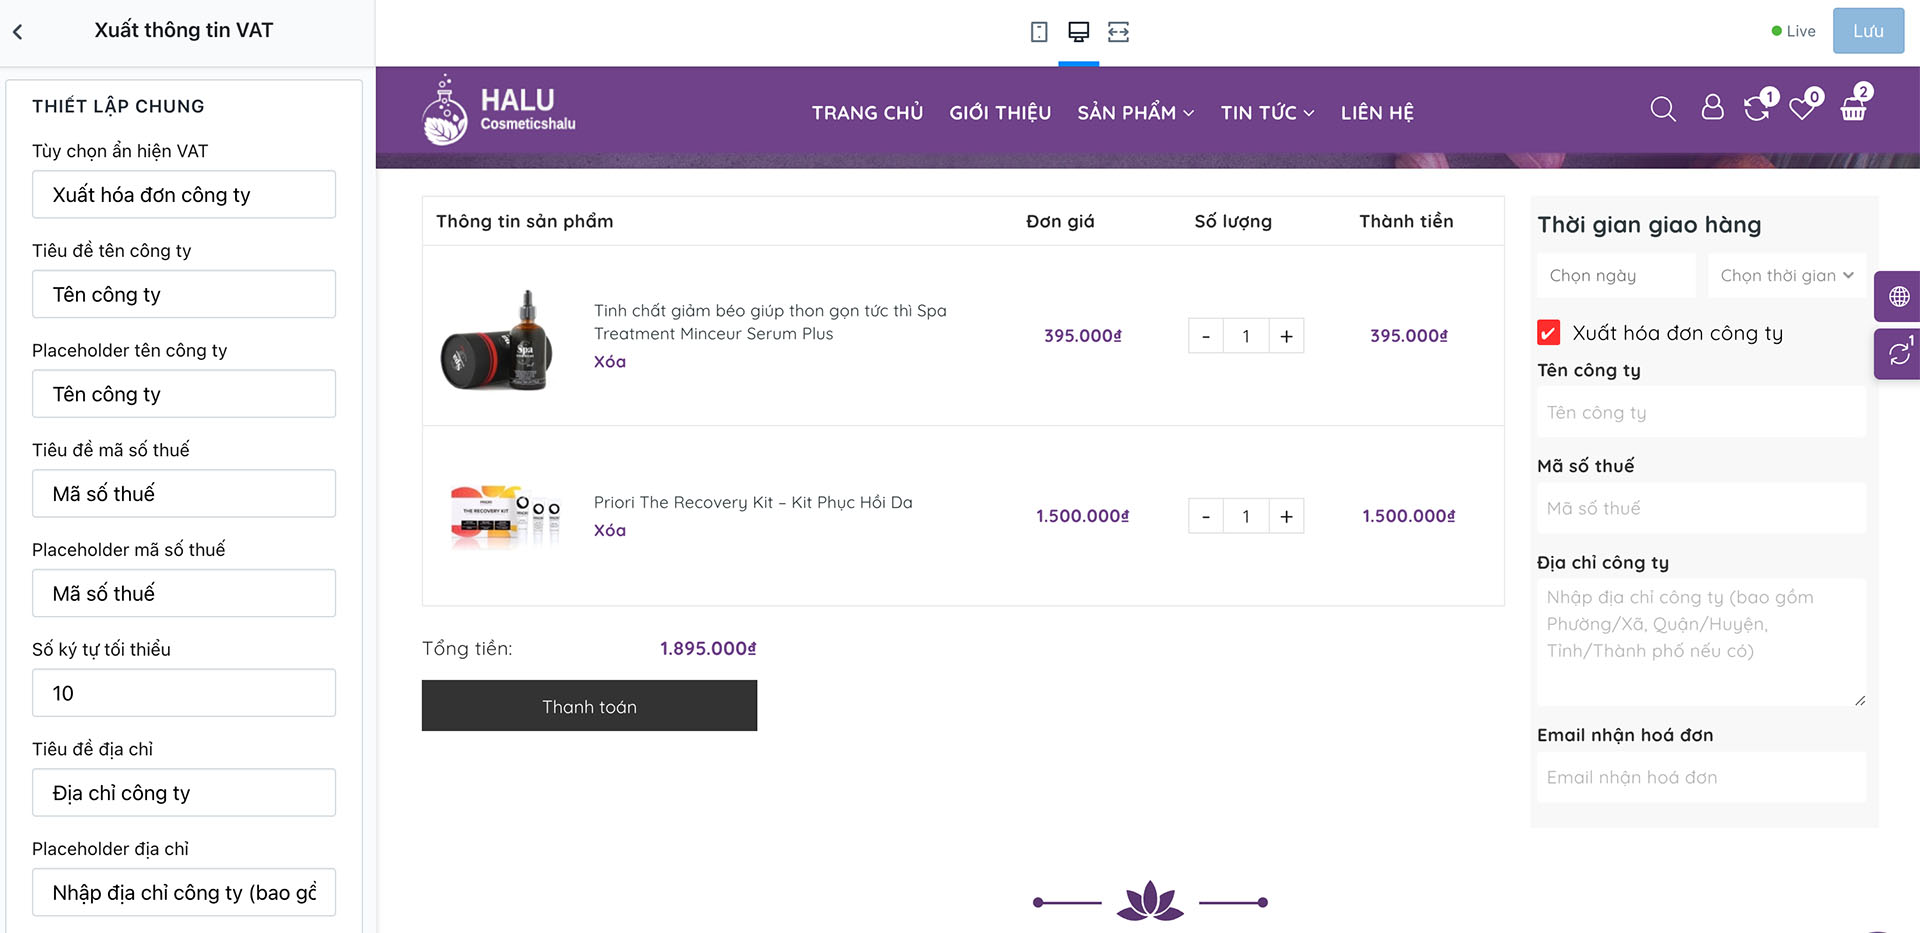Click the Lưu save button
The height and width of the screenshot is (933, 1920).
pyautogui.click(x=1868, y=31)
